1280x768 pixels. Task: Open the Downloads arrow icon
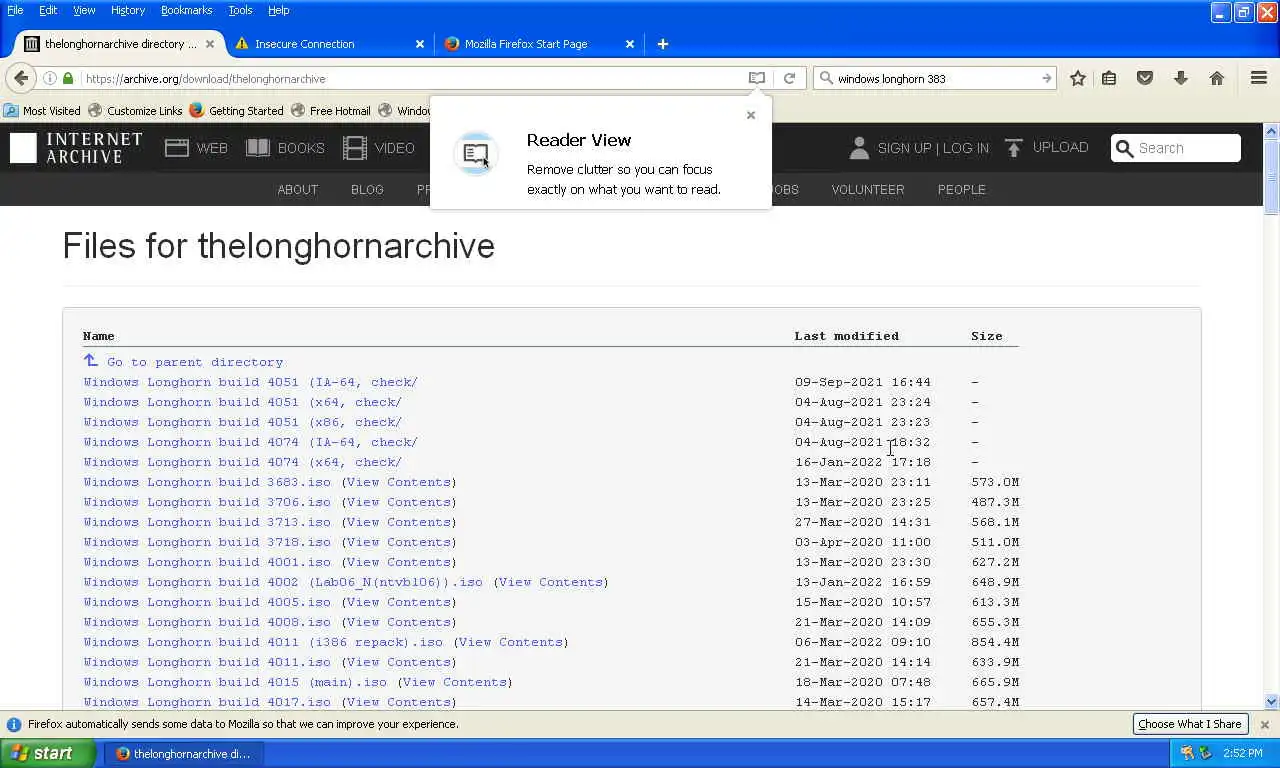pyautogui.click(x=1181, y=78)
